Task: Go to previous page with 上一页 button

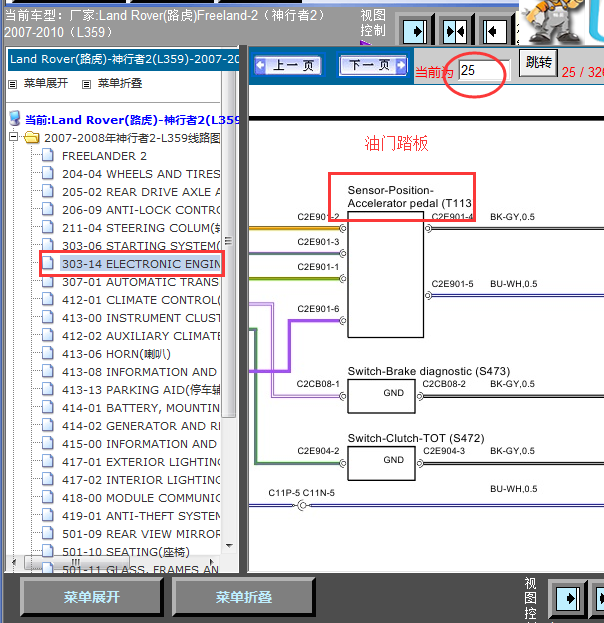Action: 288,65
